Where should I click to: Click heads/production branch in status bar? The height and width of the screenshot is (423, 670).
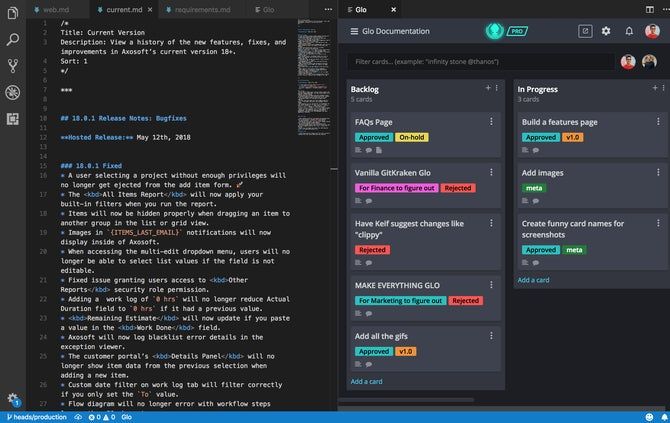pos(37,417)
